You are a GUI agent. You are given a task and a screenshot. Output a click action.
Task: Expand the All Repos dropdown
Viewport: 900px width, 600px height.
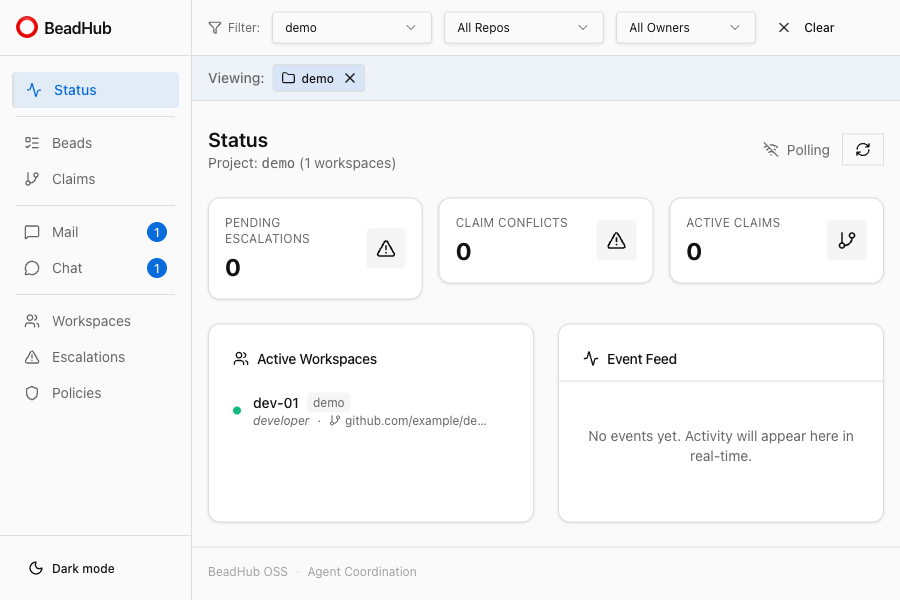click(x=523, y=27)
